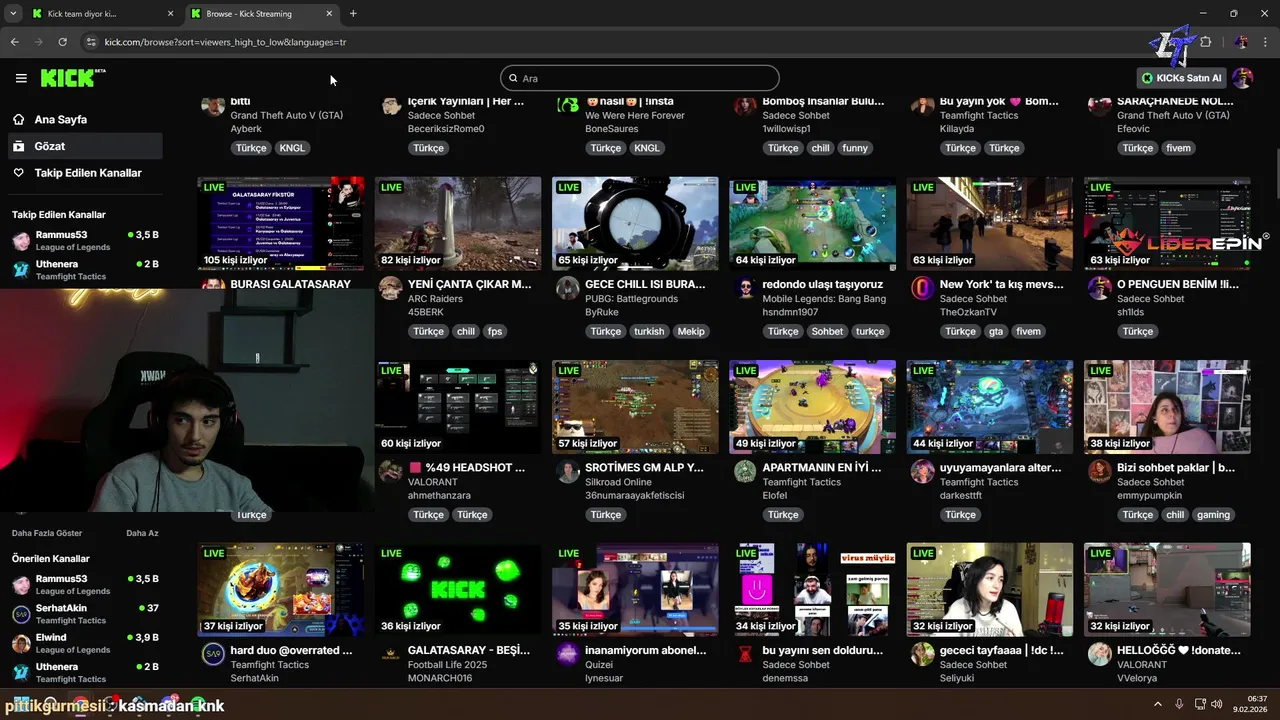The image size is (1280, 720).
Task: Open the SerhatAkin hard duo stream thumbnail
Action: tap(280, 590)
